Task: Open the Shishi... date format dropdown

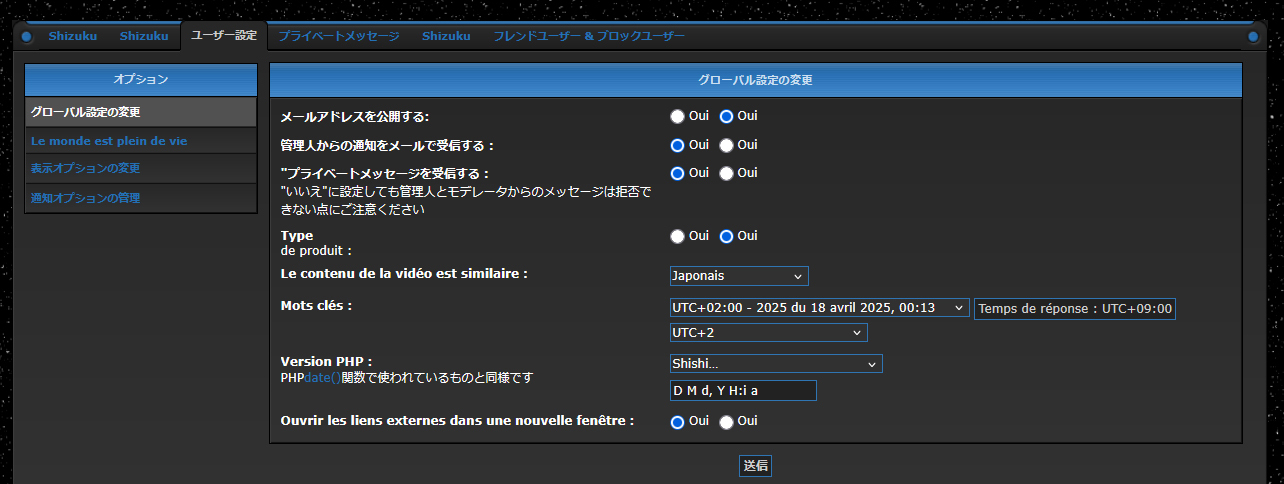Action: coord(776,364)
